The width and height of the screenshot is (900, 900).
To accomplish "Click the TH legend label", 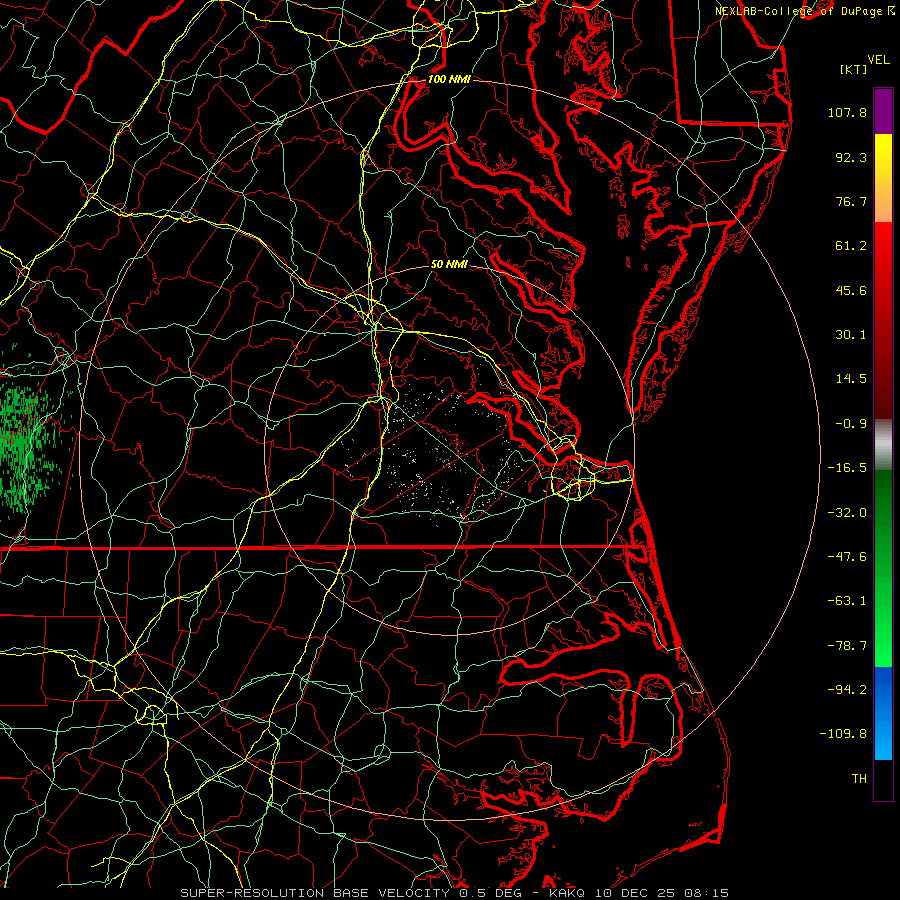I will point(859,779).
